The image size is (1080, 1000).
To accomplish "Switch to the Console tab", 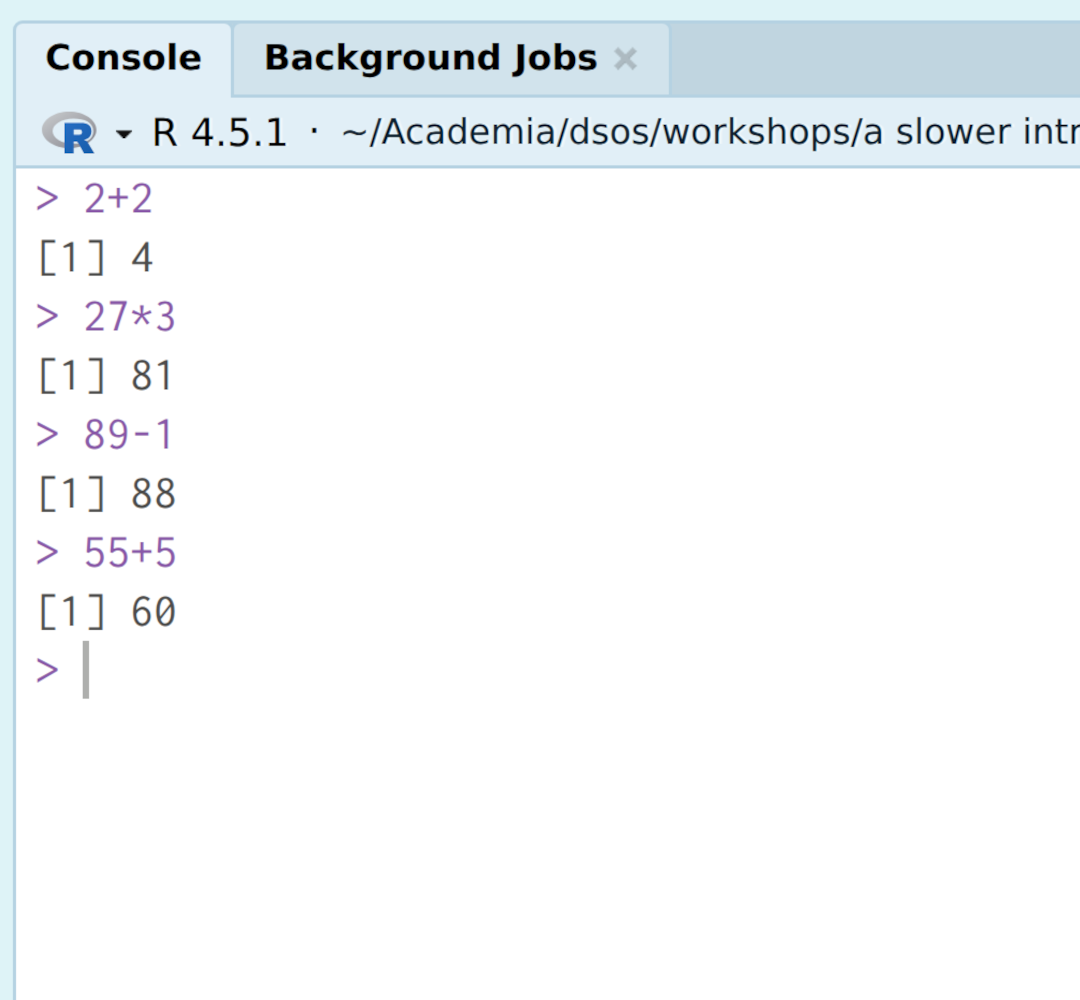I will (x=123, y=59).
